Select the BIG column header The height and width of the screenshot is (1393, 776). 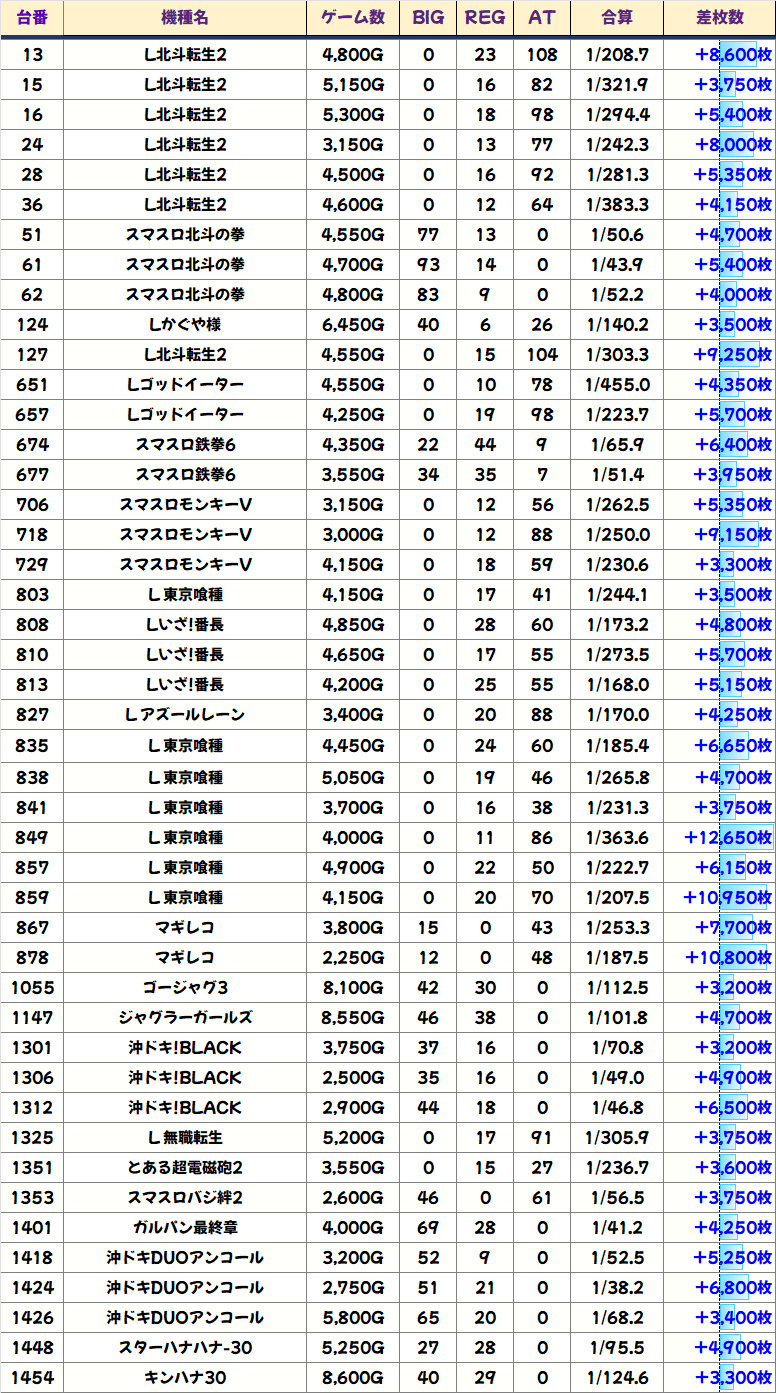click(x=428, y=18)
